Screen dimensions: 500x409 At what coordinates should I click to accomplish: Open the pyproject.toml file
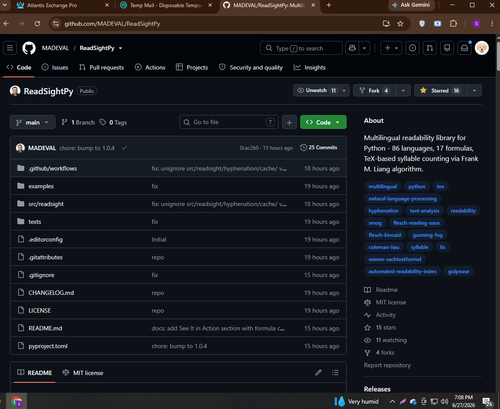pos(48,346)
